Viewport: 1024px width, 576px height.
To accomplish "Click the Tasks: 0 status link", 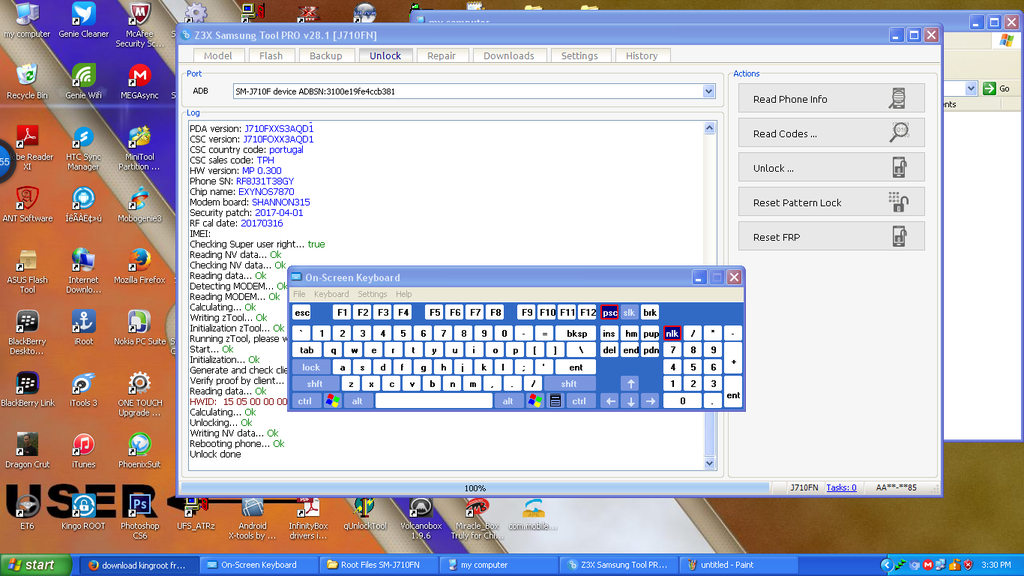I will [840, 488].
